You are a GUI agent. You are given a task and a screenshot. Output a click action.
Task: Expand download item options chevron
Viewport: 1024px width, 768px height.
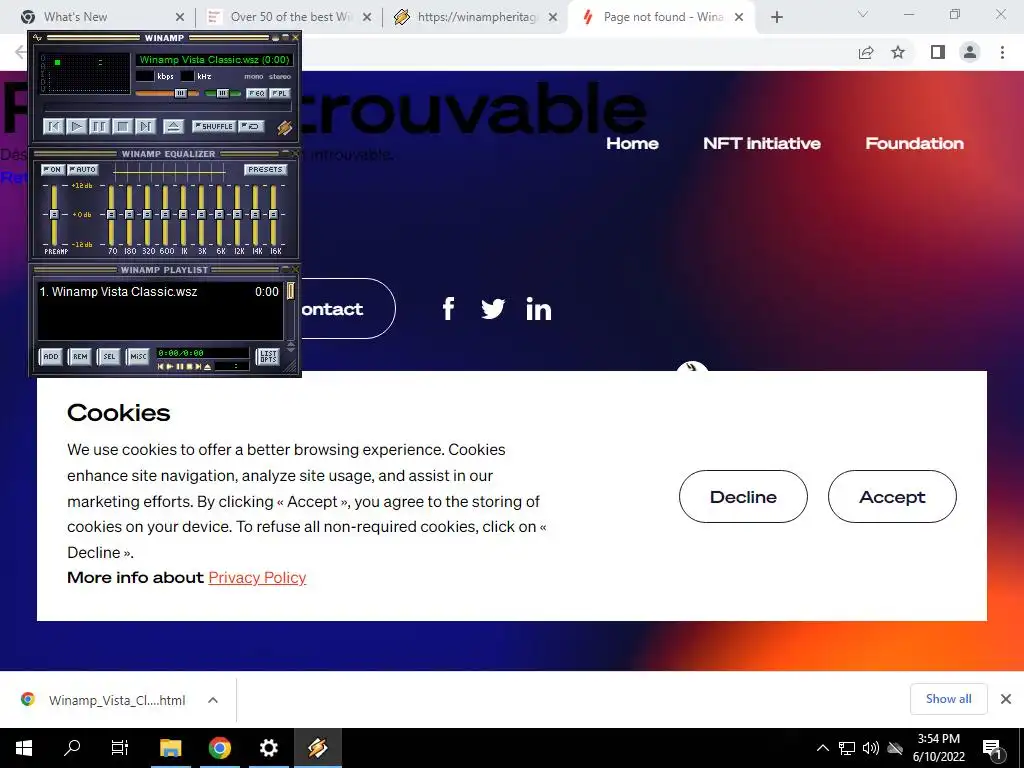click(213, 700)
